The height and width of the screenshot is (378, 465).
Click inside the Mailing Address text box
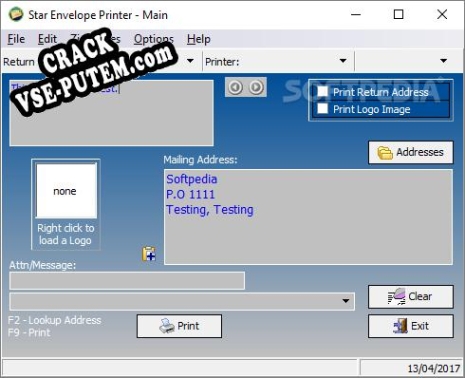pyautogui.click(x=308, y=217)
